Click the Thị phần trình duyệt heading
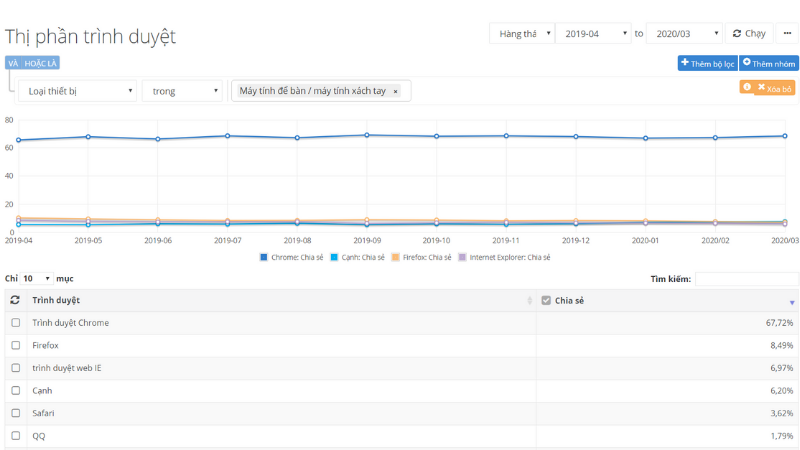The image size is (800, 450). click(x=90, y=37)
